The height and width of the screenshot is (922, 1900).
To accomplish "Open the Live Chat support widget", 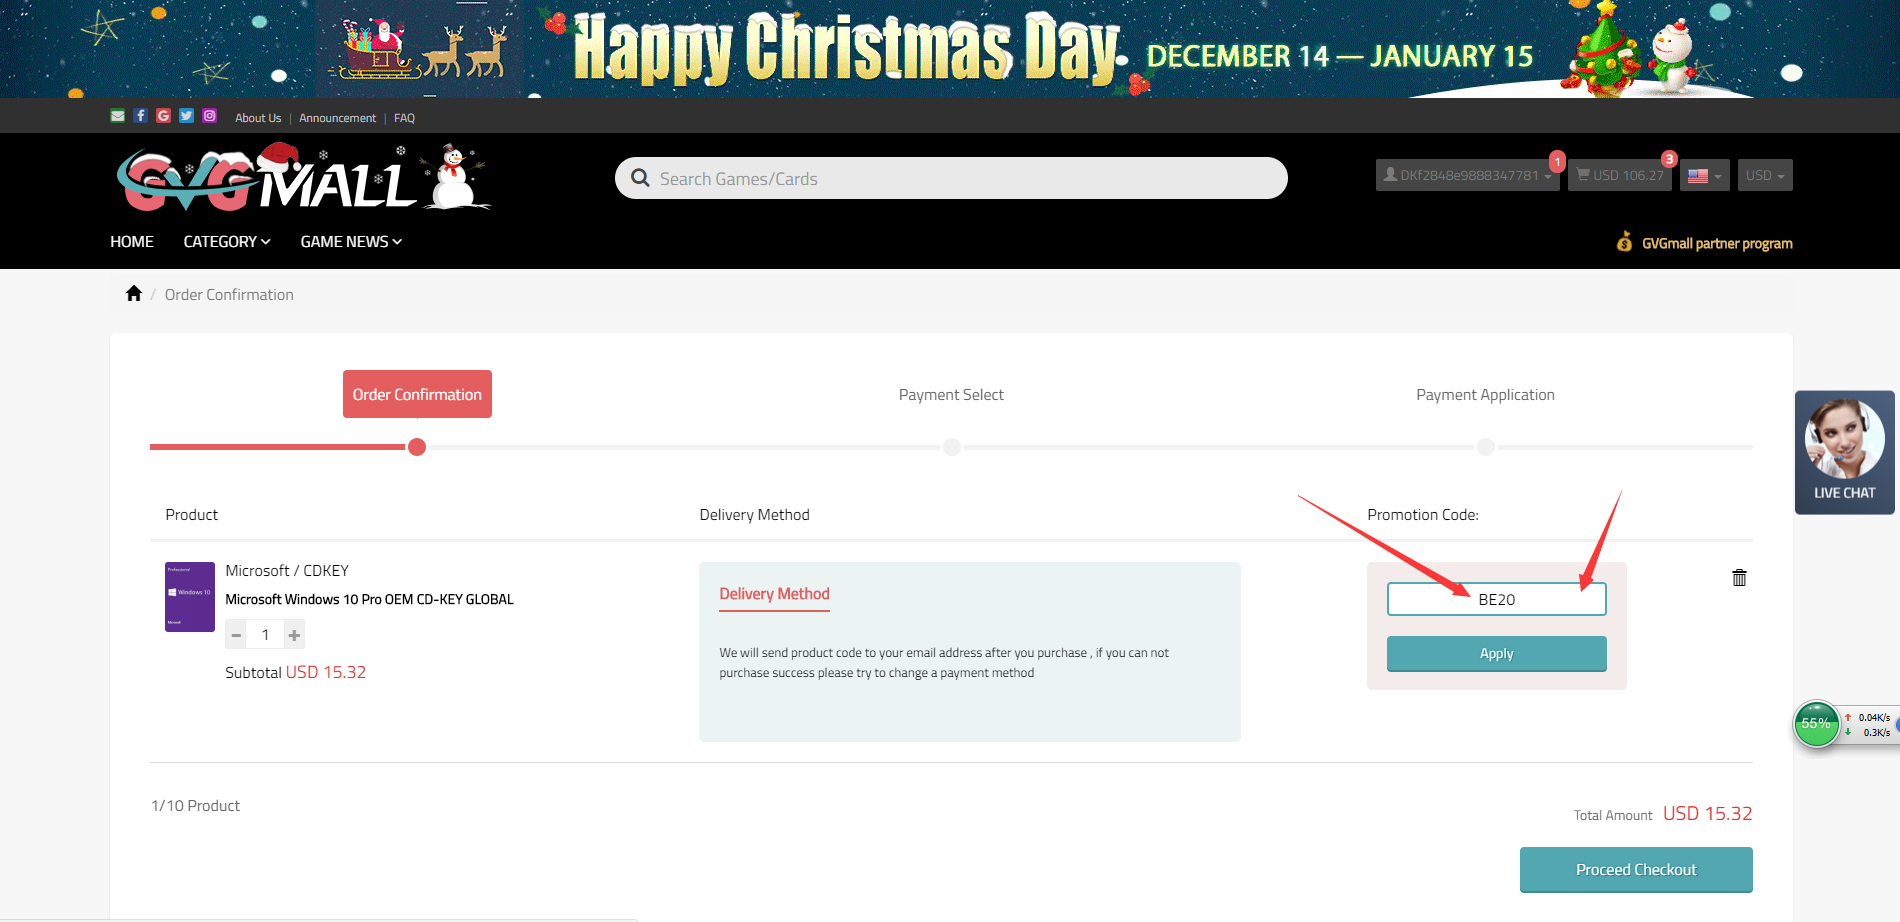I will pyautogui.click(x=1844, y=452).
